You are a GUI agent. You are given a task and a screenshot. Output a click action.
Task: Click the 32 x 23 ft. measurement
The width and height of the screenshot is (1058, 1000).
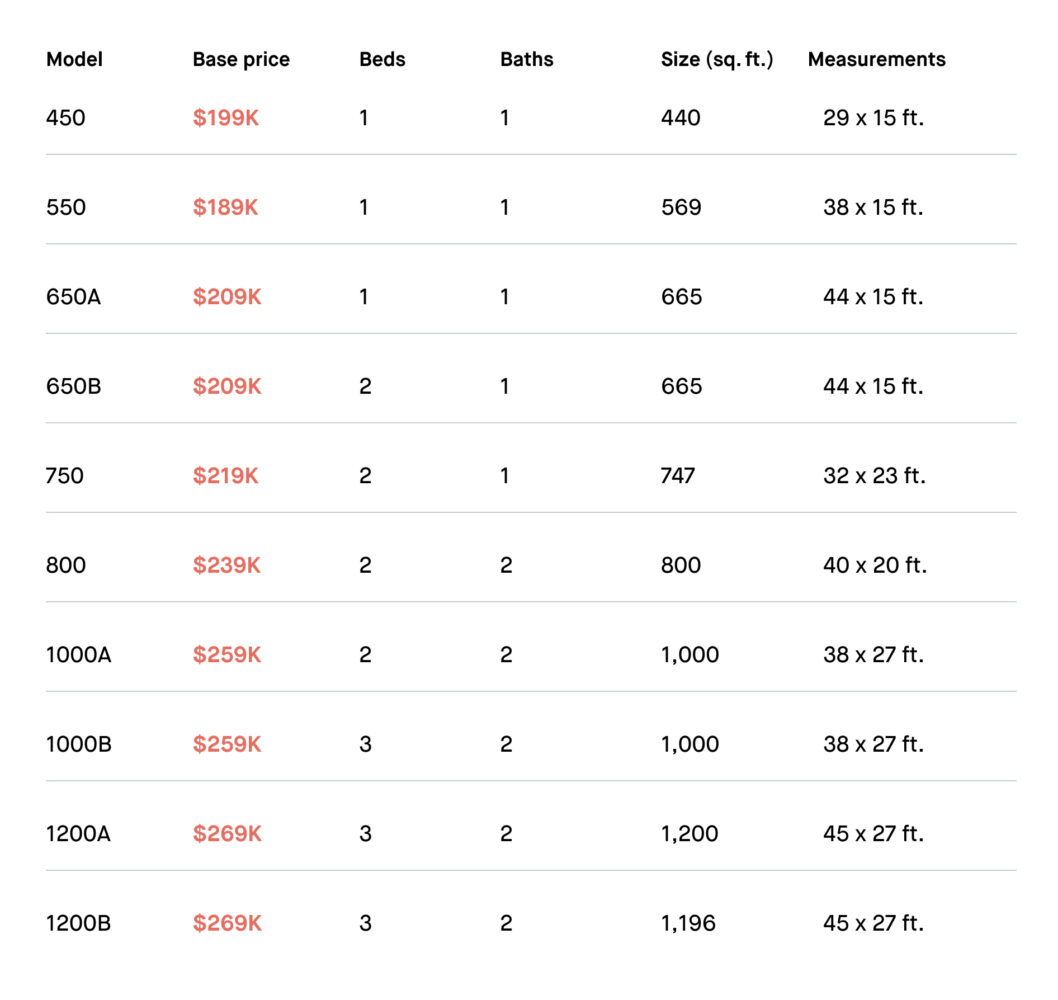[874, 476]
